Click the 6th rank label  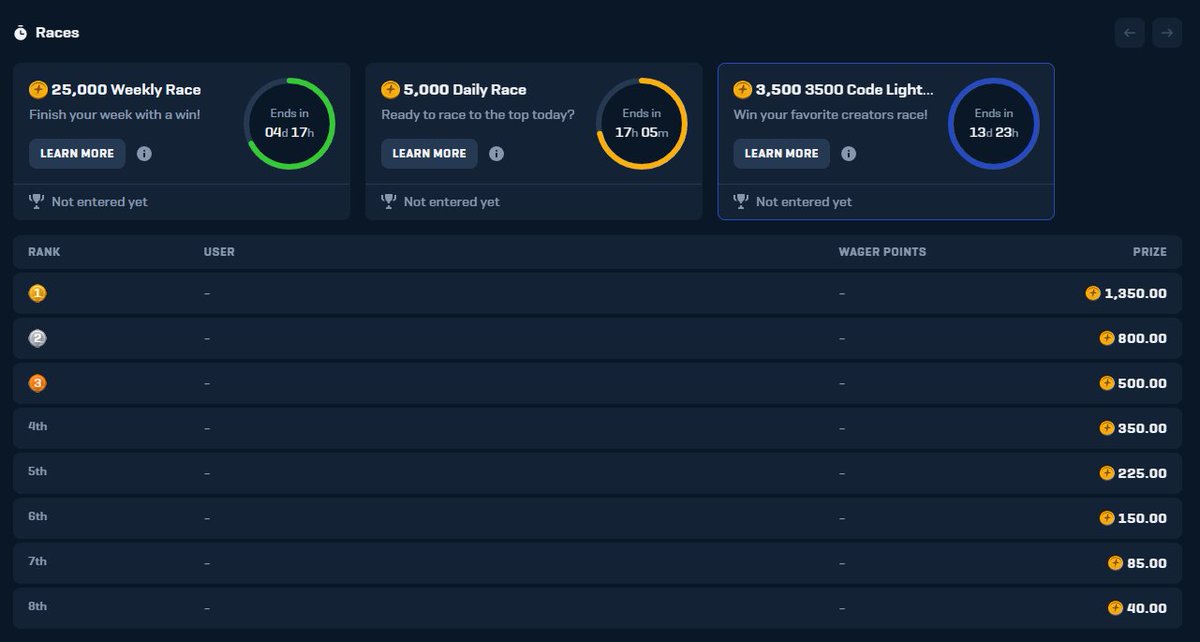pos(38,517)
